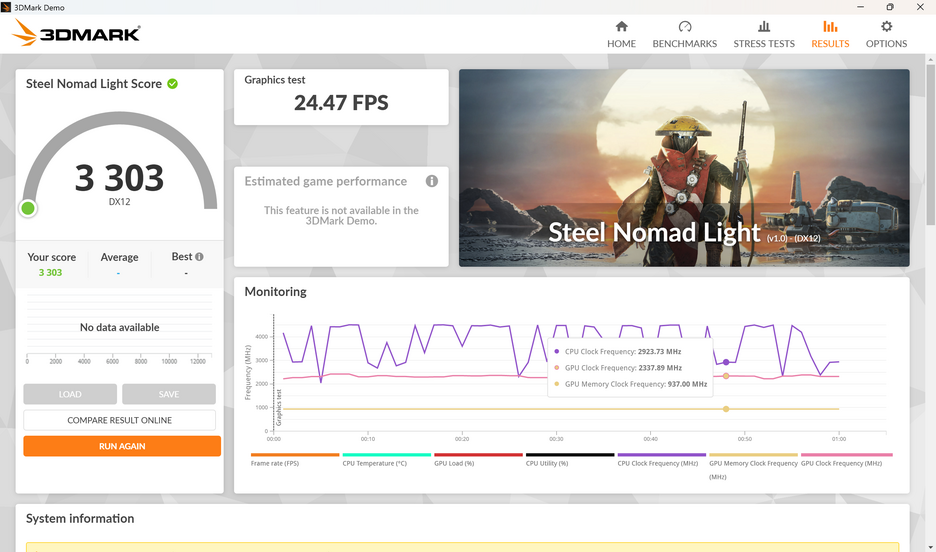Click the Benchmarks gauge icon
Screen dimensions: 936x552
685,26
